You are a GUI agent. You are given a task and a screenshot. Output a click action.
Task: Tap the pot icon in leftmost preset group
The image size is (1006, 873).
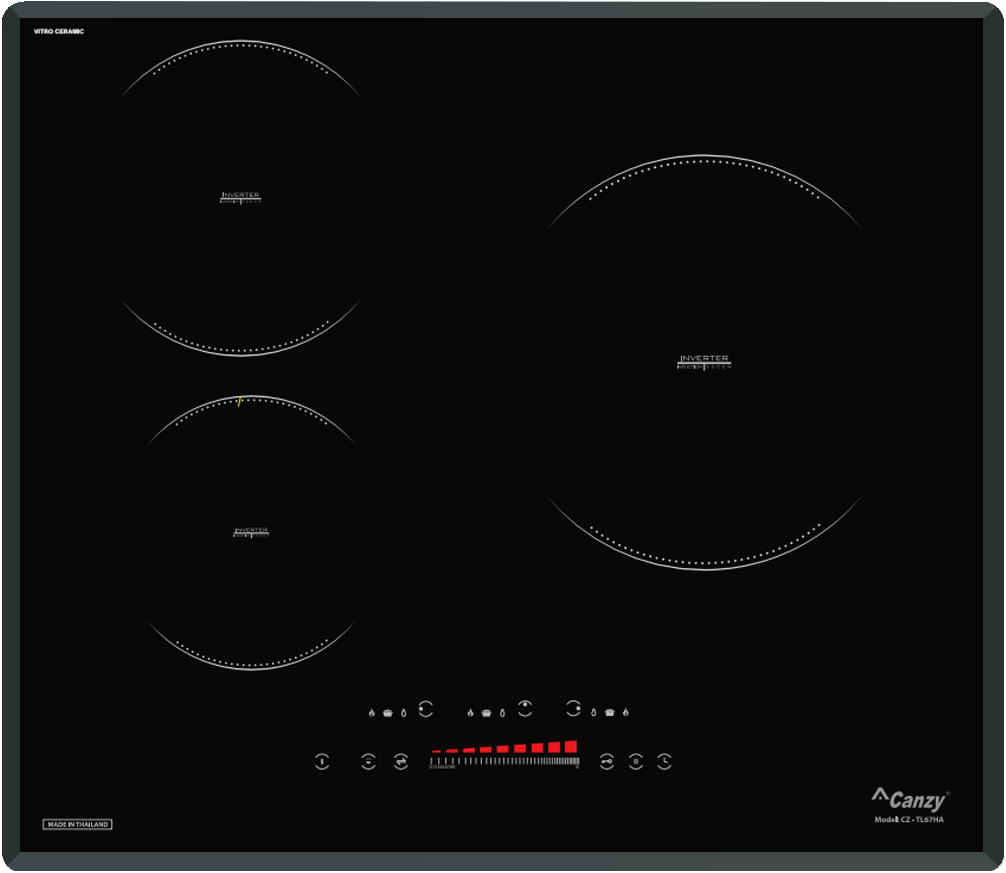[388, 713]
